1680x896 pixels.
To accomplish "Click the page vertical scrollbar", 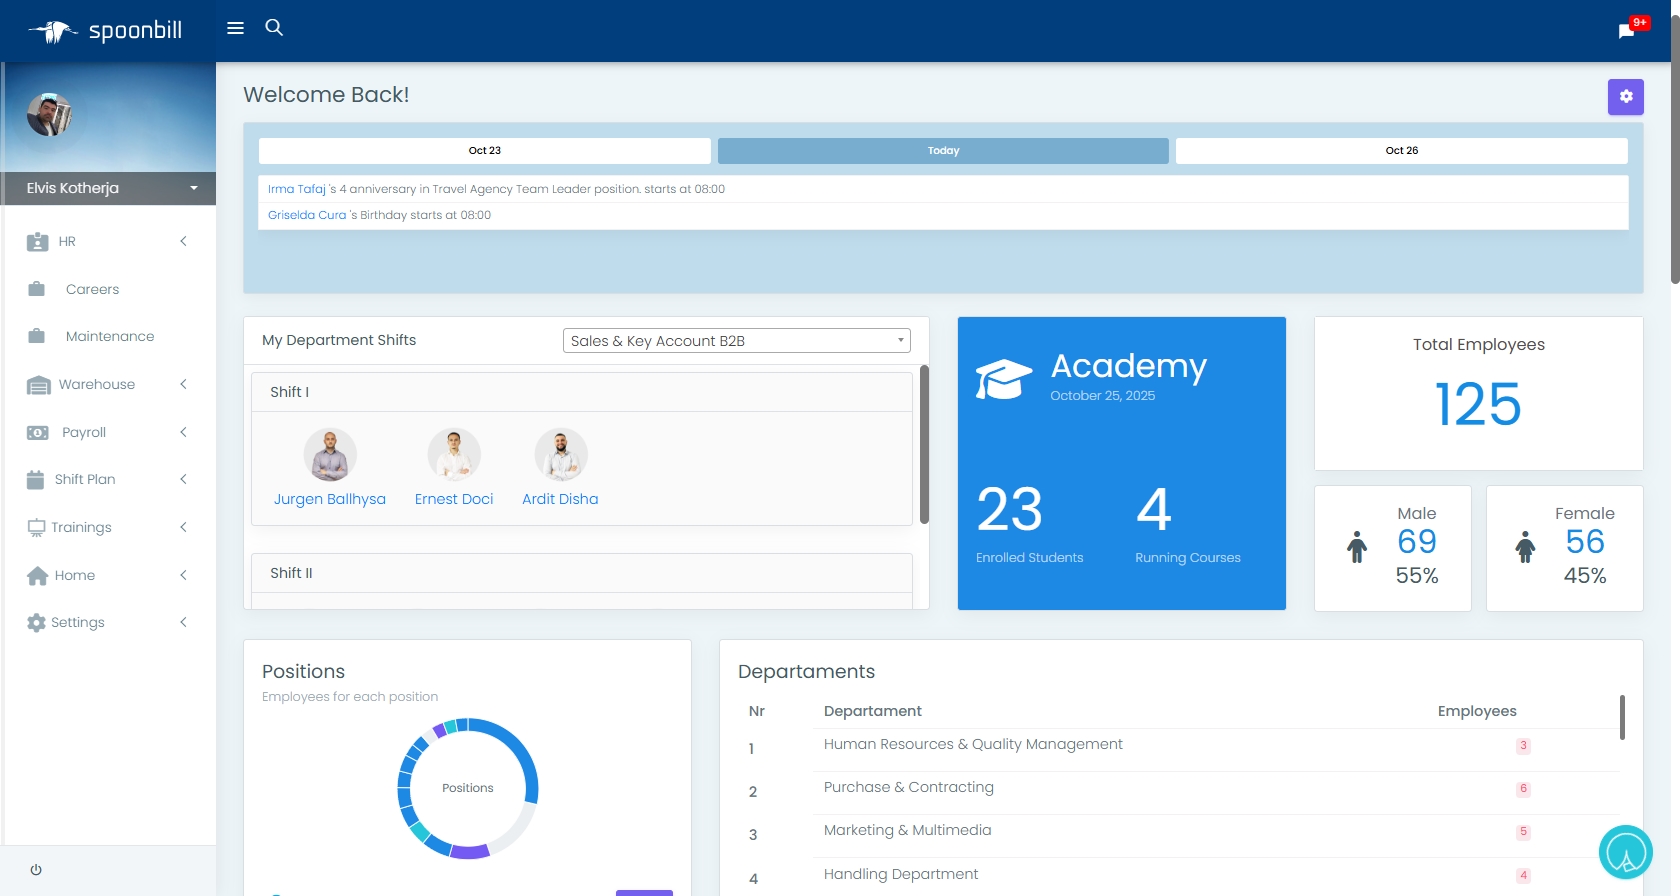I will [1675, 150].
